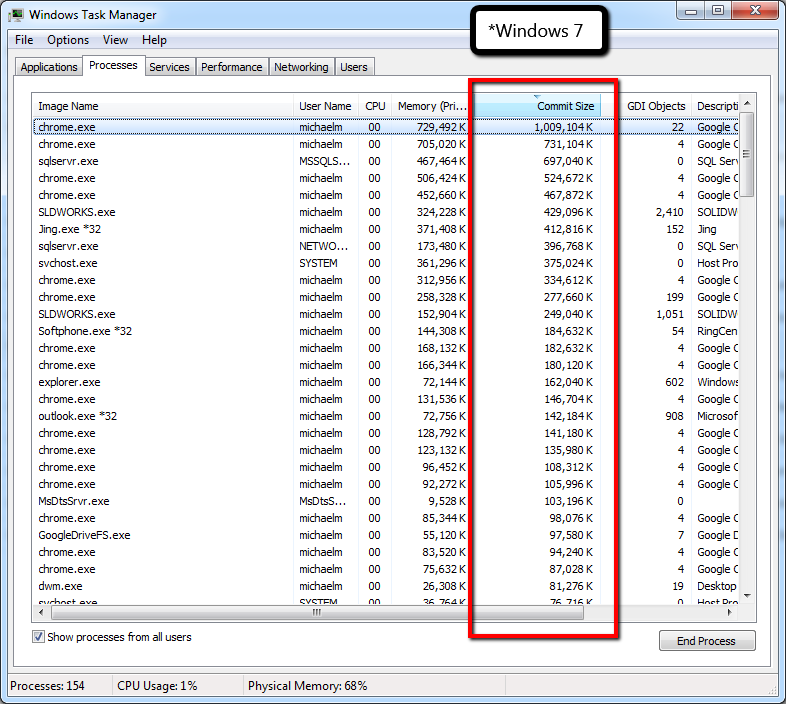Open the Help menu
Screen dimensions: 786x704
(154, 40)
